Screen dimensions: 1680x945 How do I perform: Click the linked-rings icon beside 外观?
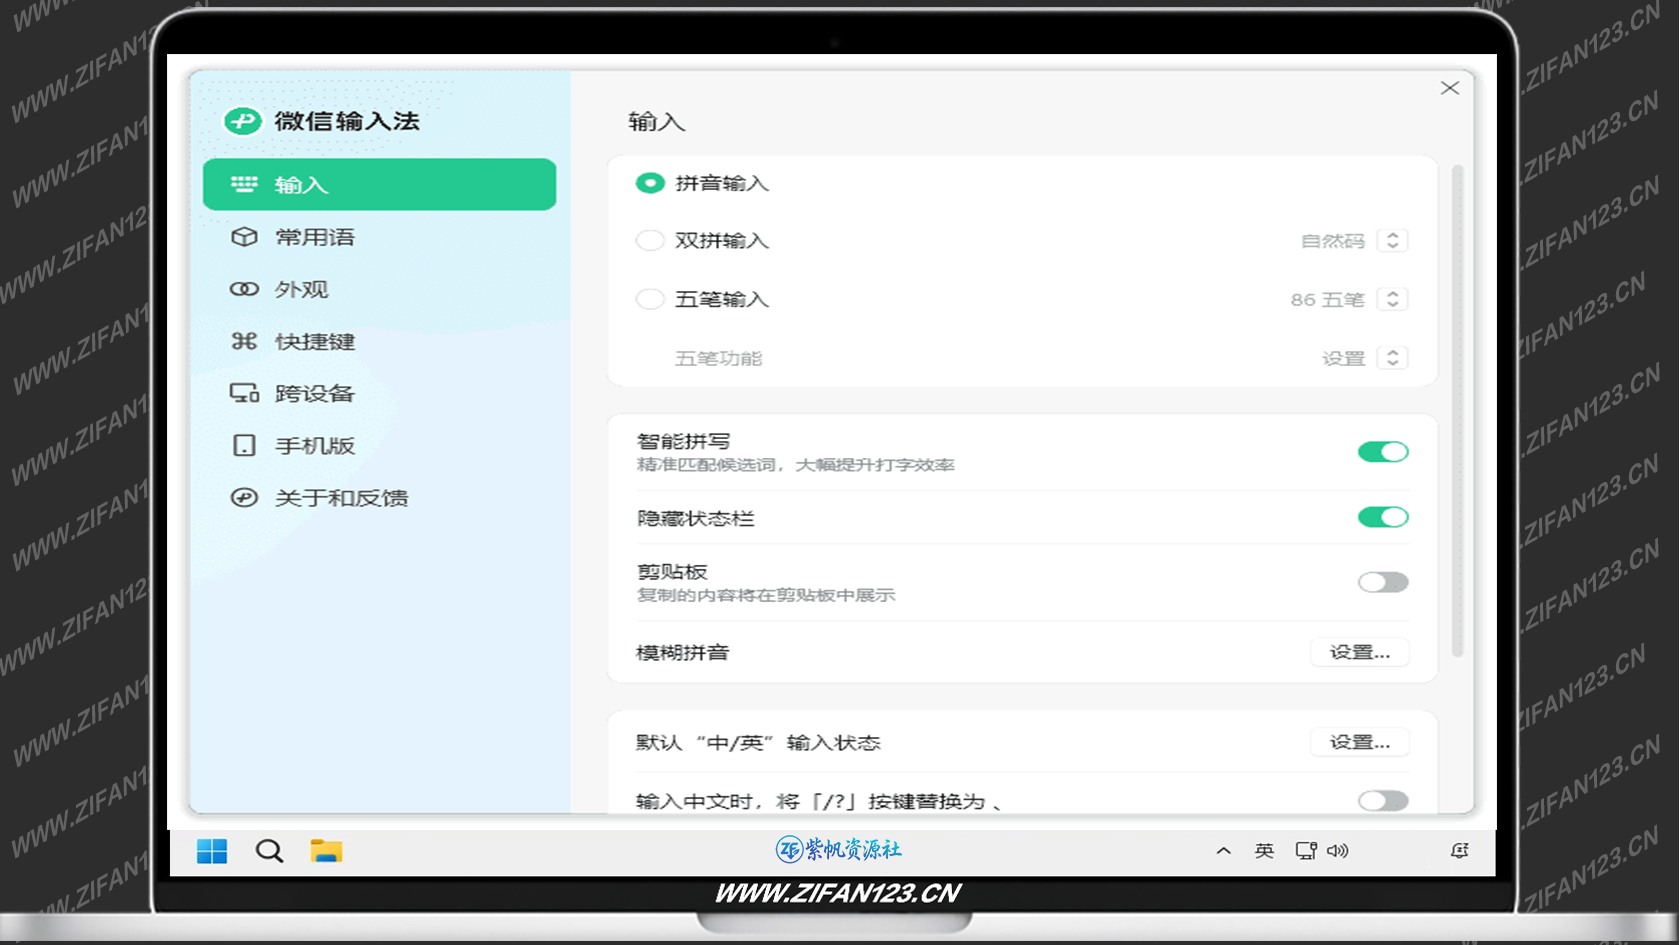point(244,289)
